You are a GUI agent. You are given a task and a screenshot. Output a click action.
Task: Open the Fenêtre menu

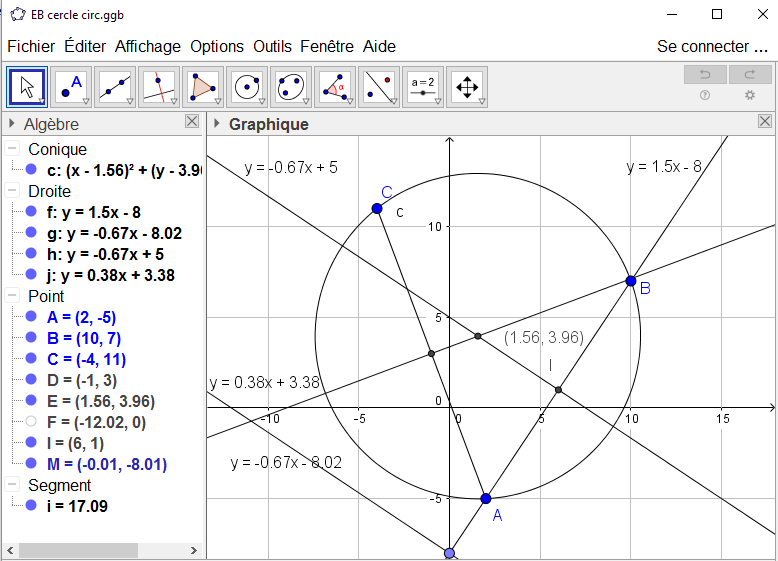[327, 46]
